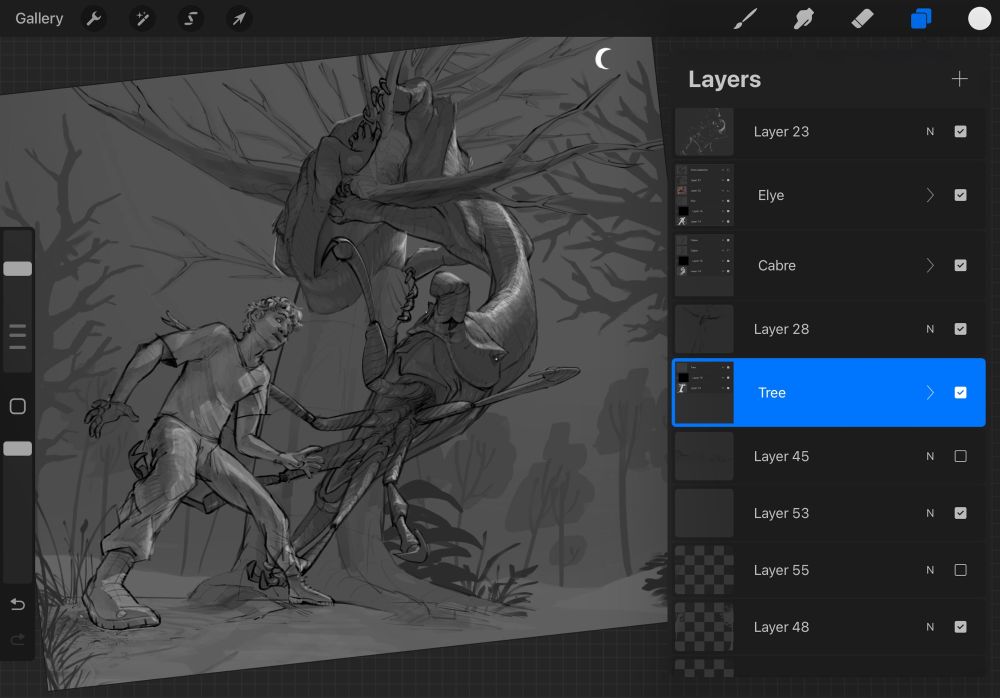Open blend mode N for Layer 28

[x=930, y=329]
